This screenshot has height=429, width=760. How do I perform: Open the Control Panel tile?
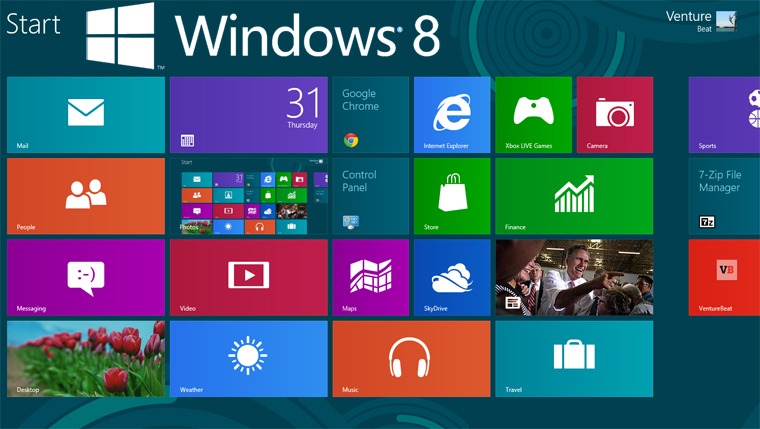coord(370,196)
